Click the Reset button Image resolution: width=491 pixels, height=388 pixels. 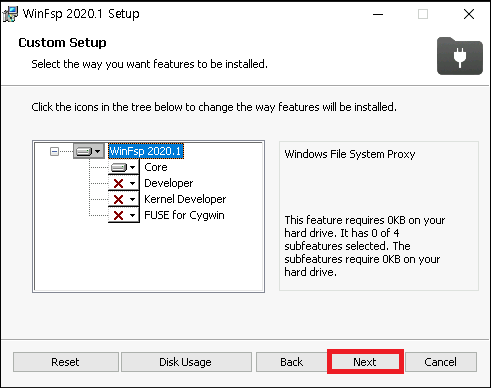[x=66, y=362]
